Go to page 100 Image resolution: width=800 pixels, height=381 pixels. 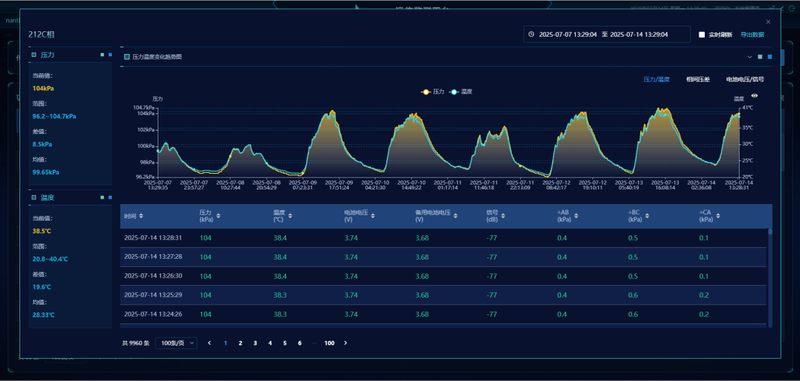tap(329, 343)
